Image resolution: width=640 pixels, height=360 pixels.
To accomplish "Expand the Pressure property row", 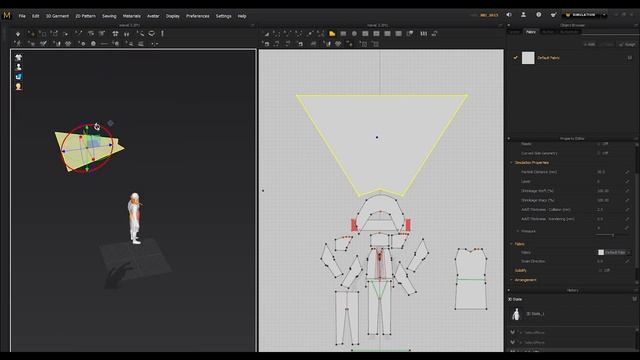I will tap(518, 231).
